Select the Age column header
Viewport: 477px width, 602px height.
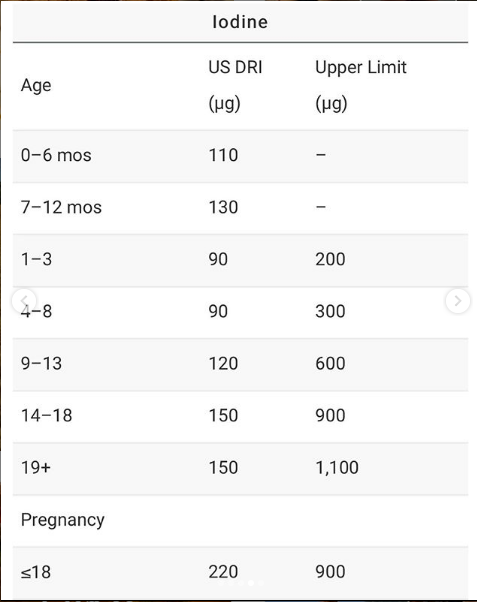pos(36,85)
